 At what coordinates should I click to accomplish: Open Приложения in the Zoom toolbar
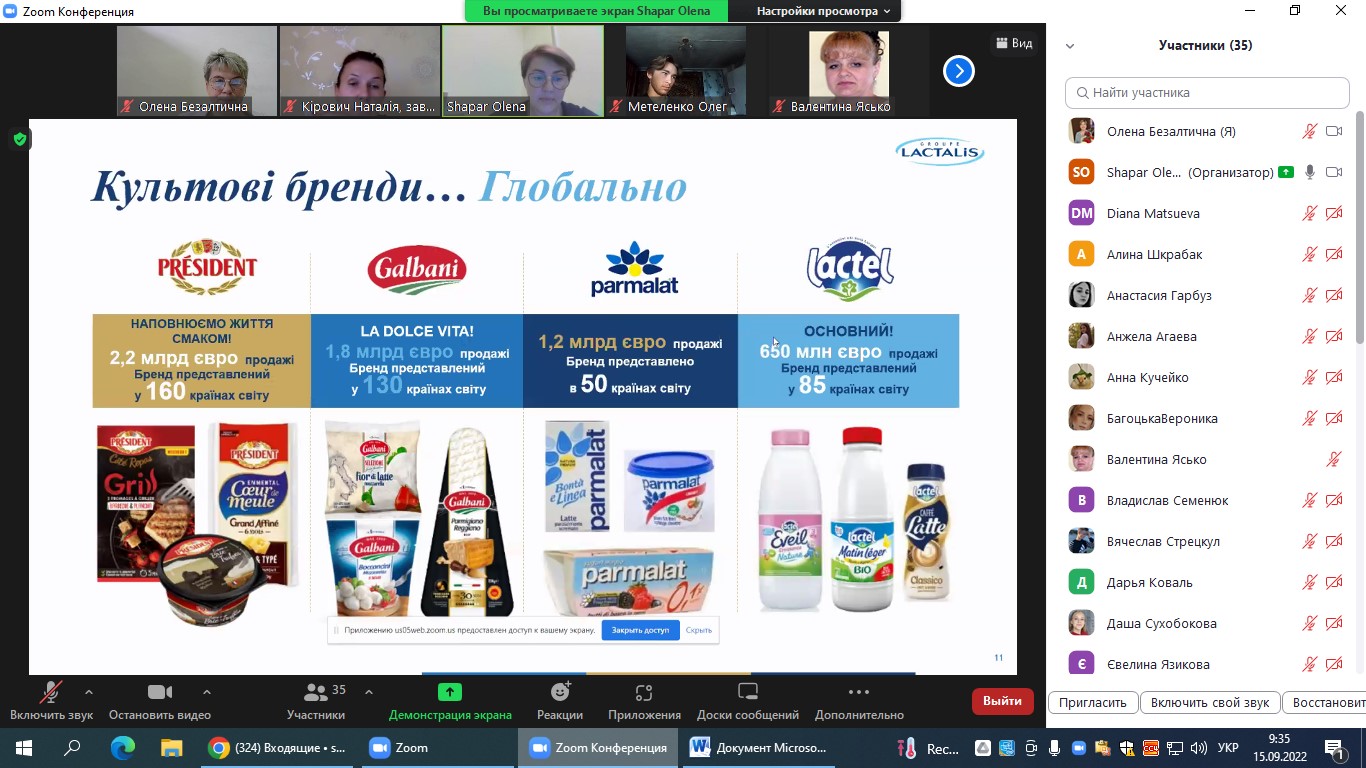coord(644,700)
